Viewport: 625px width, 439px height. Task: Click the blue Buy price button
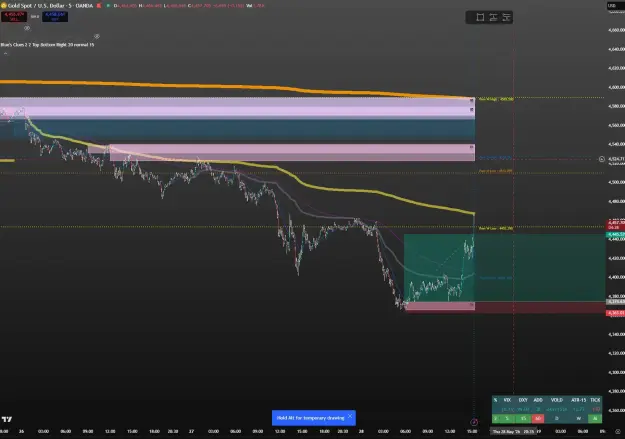(x=55, y=16)
